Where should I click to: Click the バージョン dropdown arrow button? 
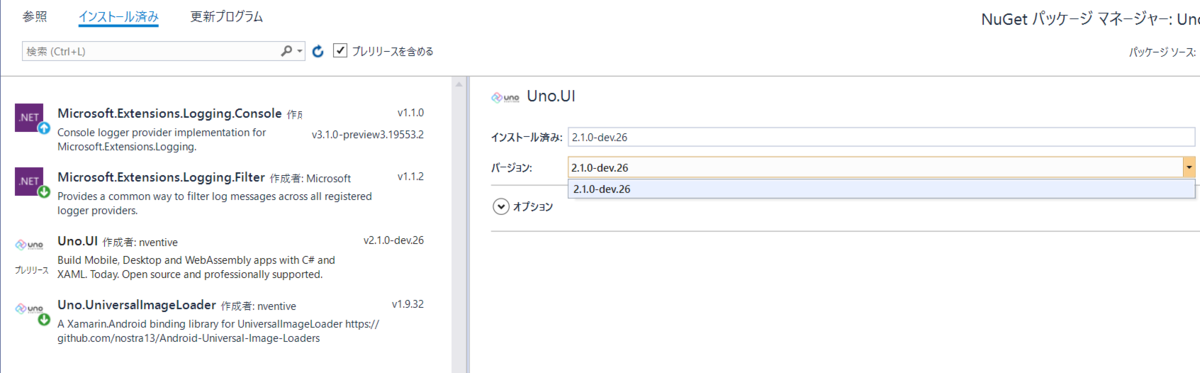(1189, 167)
